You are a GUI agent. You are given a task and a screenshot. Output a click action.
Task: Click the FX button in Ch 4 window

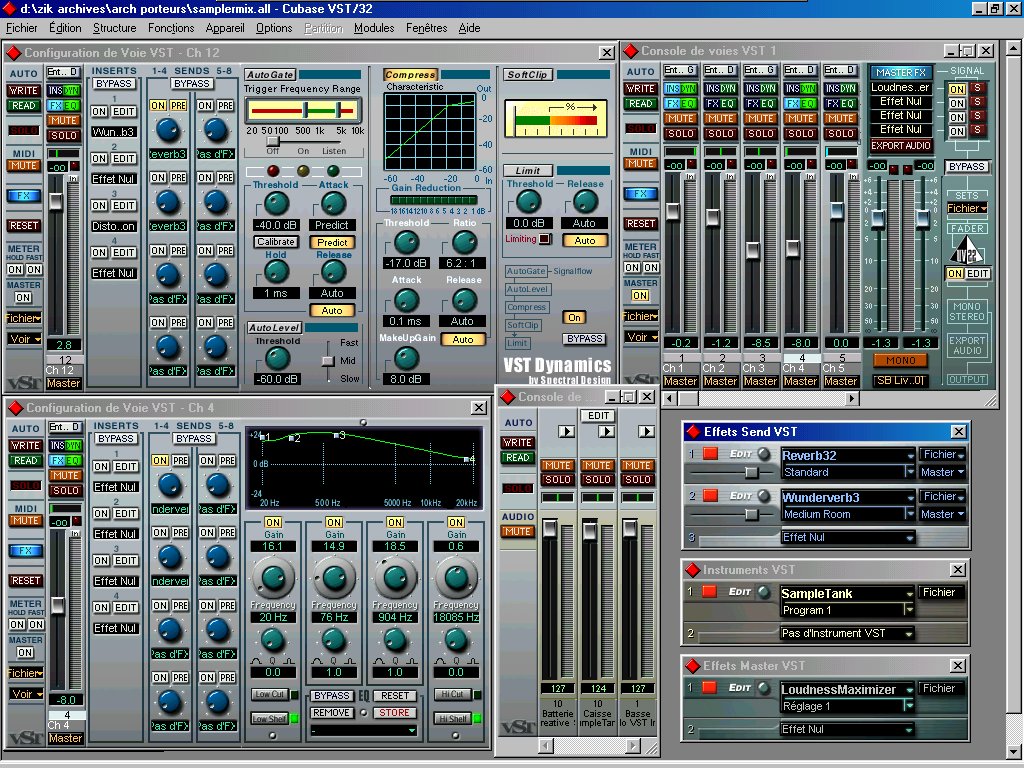[25, 551]
